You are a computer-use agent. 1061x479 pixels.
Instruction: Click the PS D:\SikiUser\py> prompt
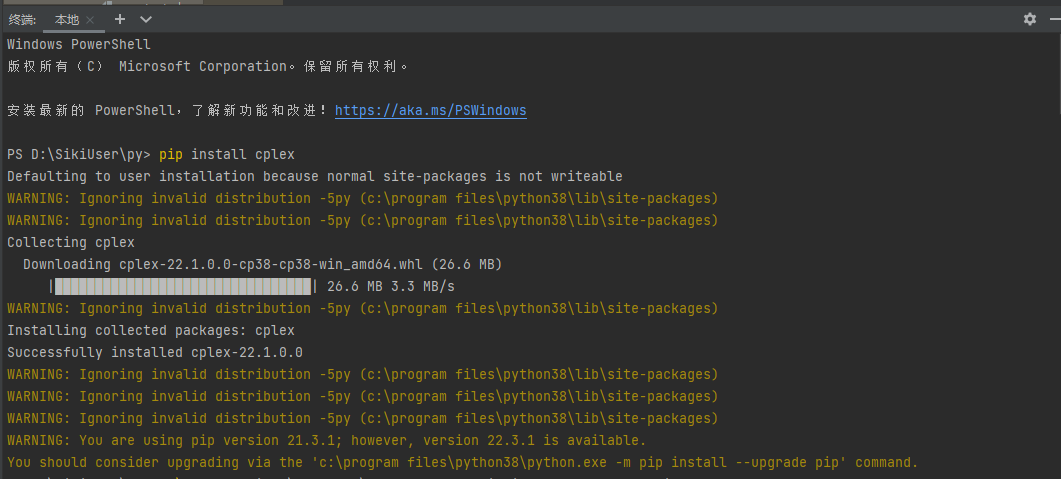pos(78,154)
